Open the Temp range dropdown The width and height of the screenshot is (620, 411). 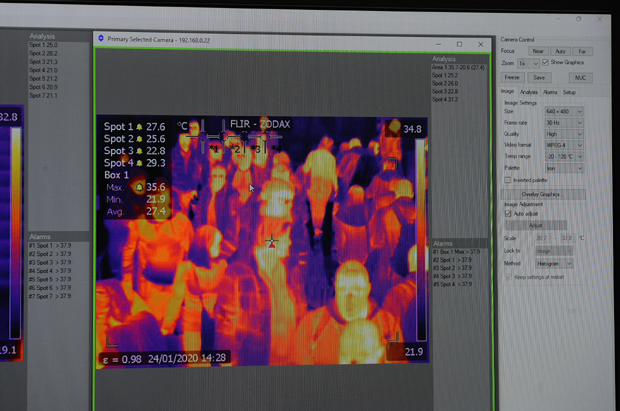564,157
